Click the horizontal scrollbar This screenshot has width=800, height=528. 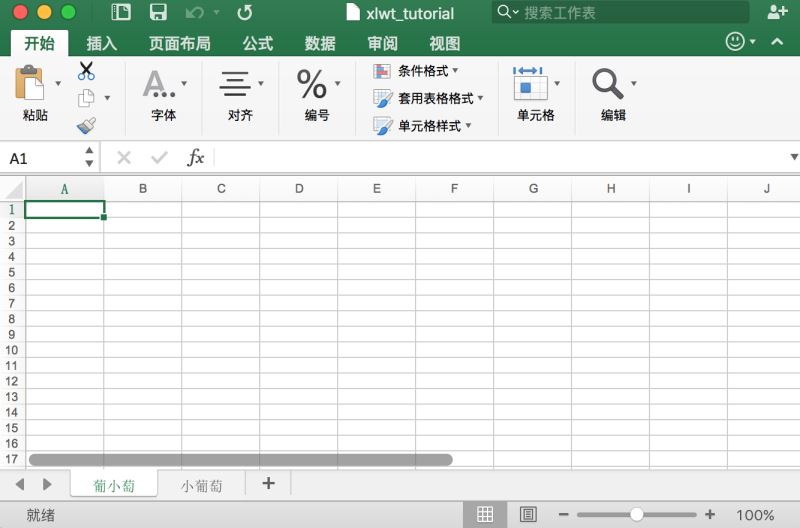click(x=241, y=460)
